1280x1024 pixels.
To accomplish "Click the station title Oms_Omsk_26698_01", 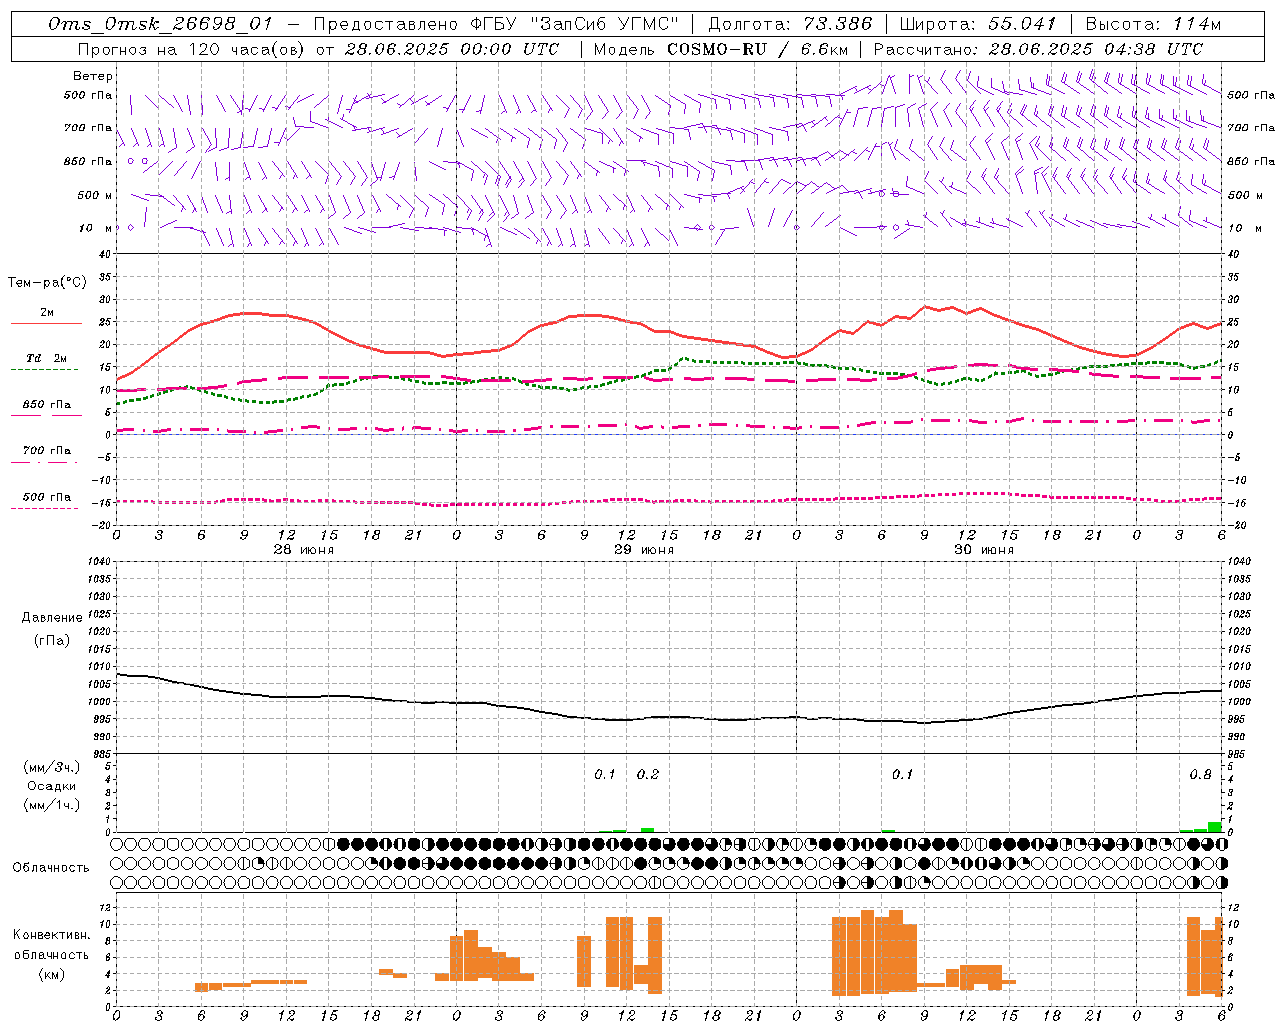I will (160, 24).
